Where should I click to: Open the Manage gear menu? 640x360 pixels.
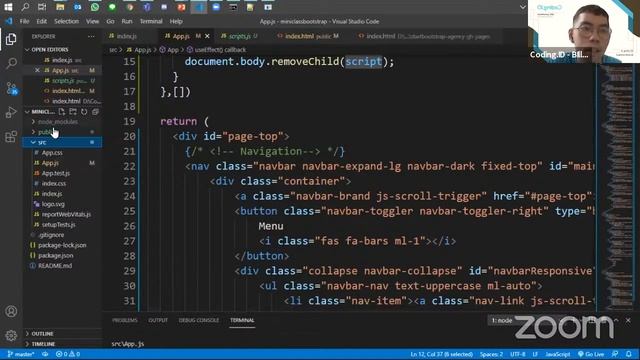point(11,336)
